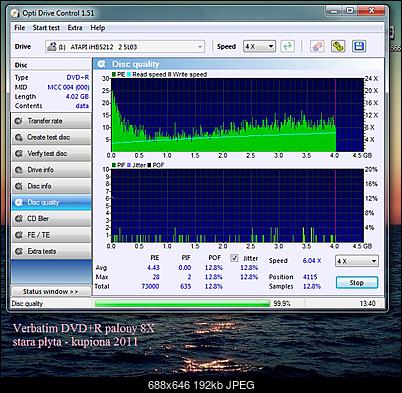This screenshot has height=393, width=402.
Task: Open CD Bler test
Action: 51,219
